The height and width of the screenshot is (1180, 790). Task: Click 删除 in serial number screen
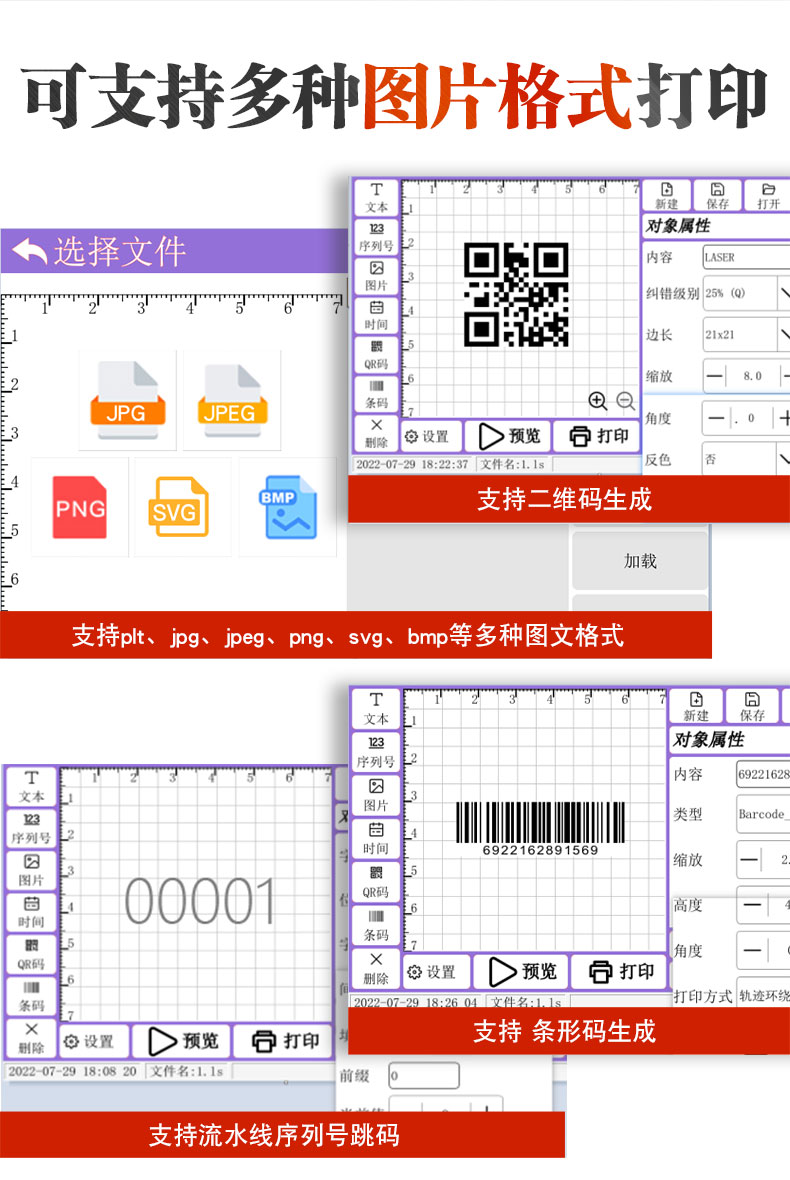(31, 1039)
